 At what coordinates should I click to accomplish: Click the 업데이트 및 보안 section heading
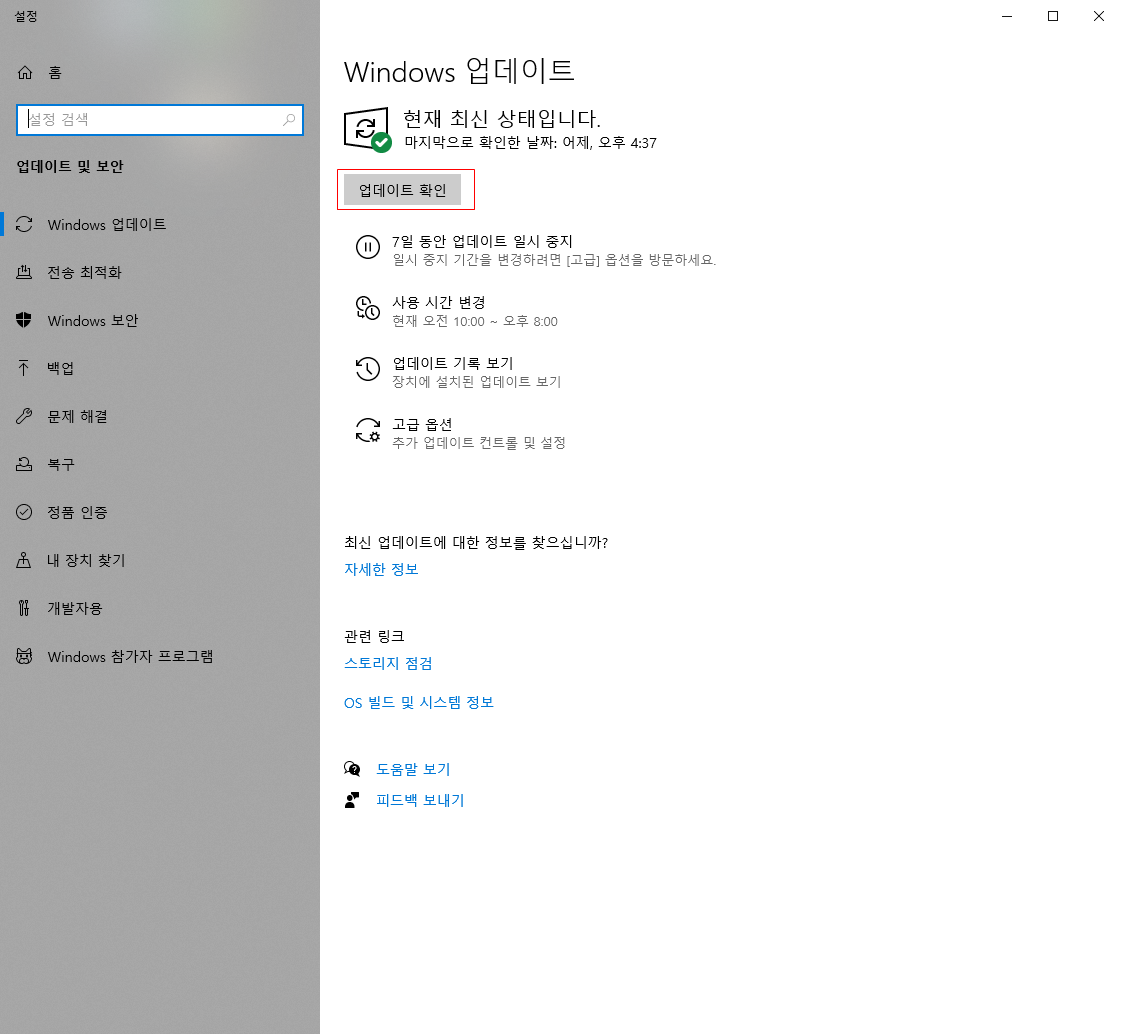[70, 166]
